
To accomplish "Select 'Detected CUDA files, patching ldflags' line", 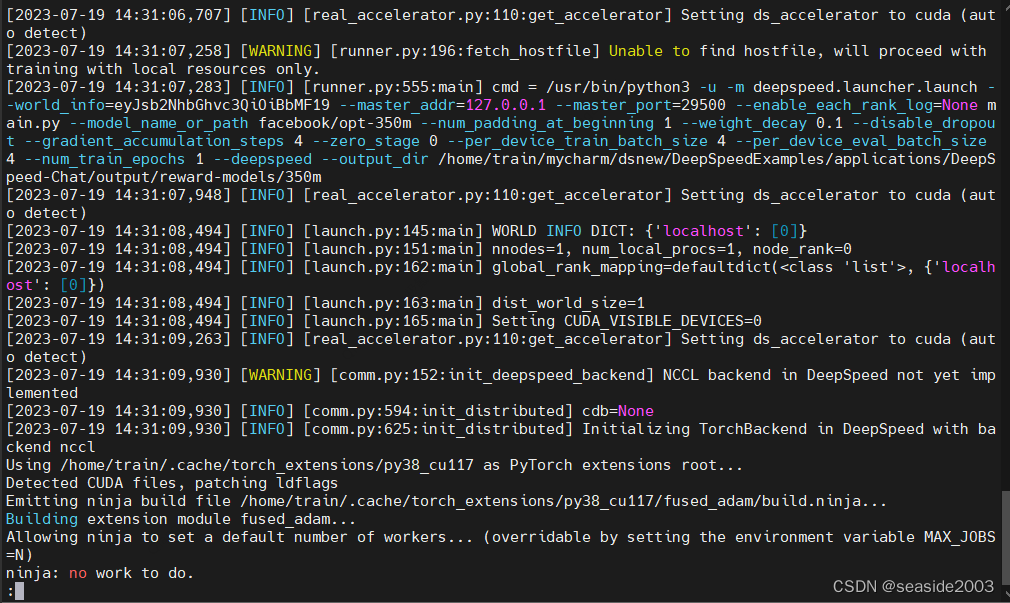I will point(172,483).
